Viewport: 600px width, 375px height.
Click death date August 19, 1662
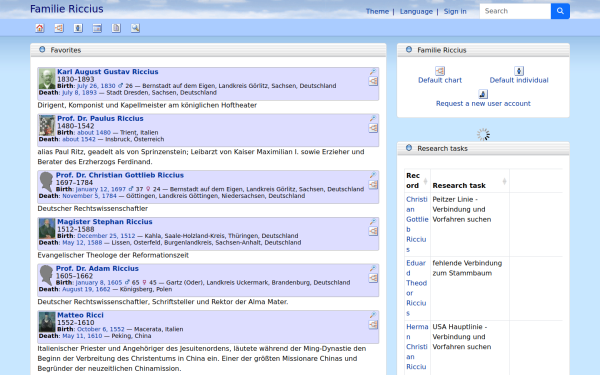point(86,289)
